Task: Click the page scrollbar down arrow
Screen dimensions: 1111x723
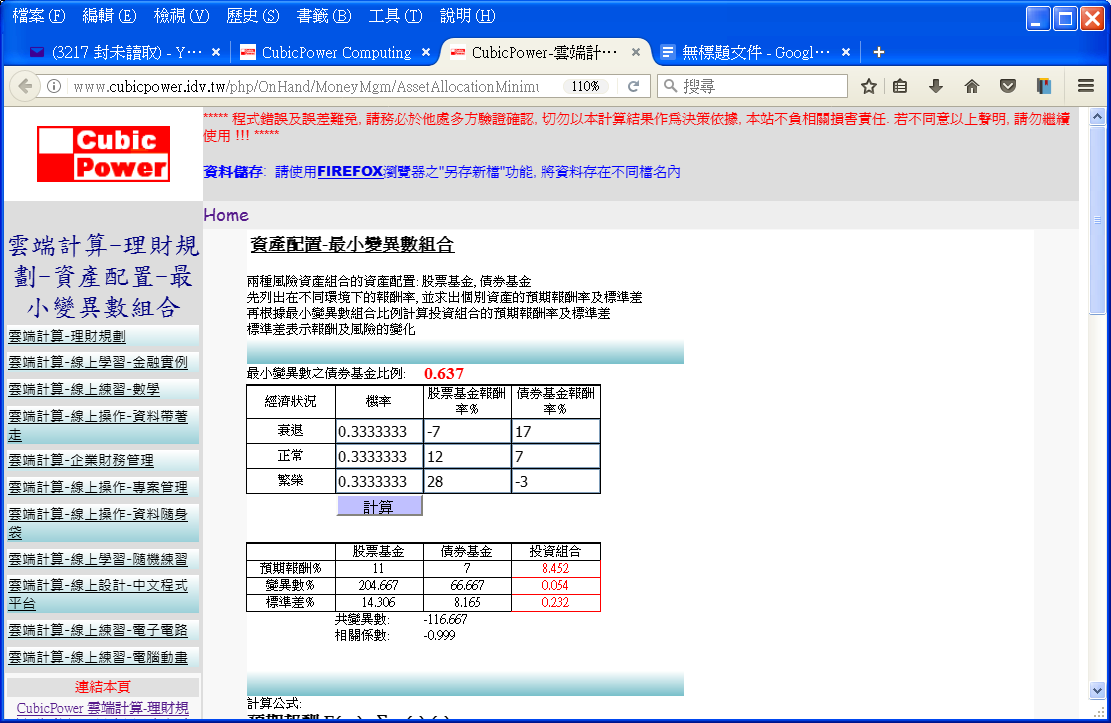Action: pos(1097,690)
